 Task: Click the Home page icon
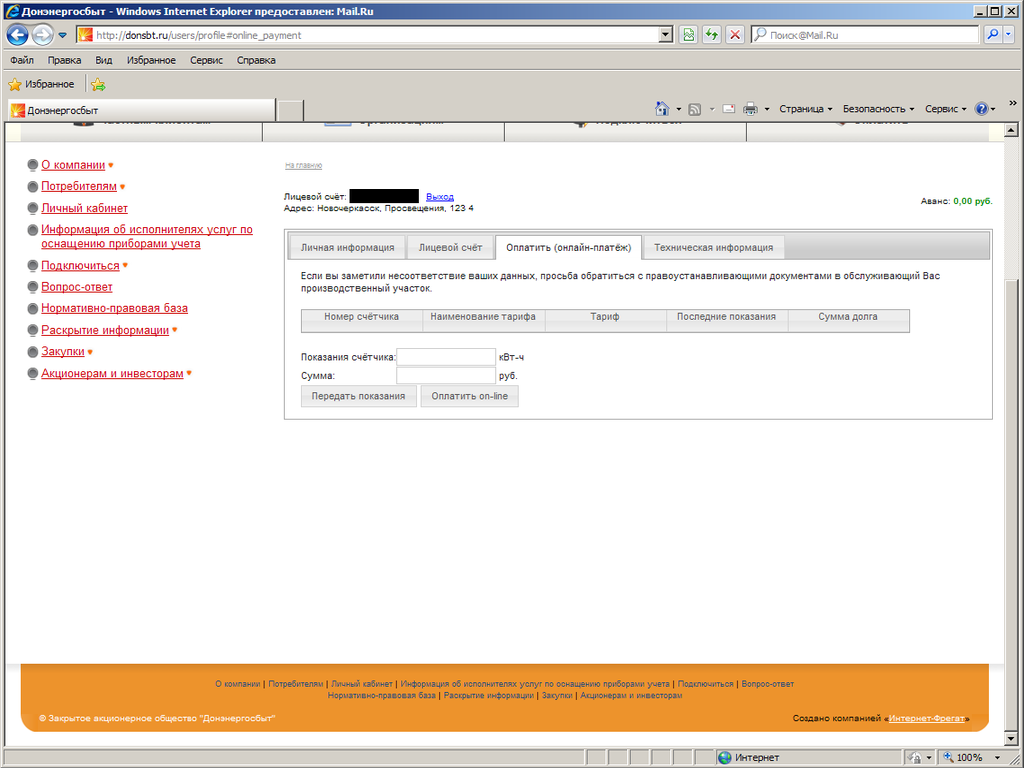point(662,108)
